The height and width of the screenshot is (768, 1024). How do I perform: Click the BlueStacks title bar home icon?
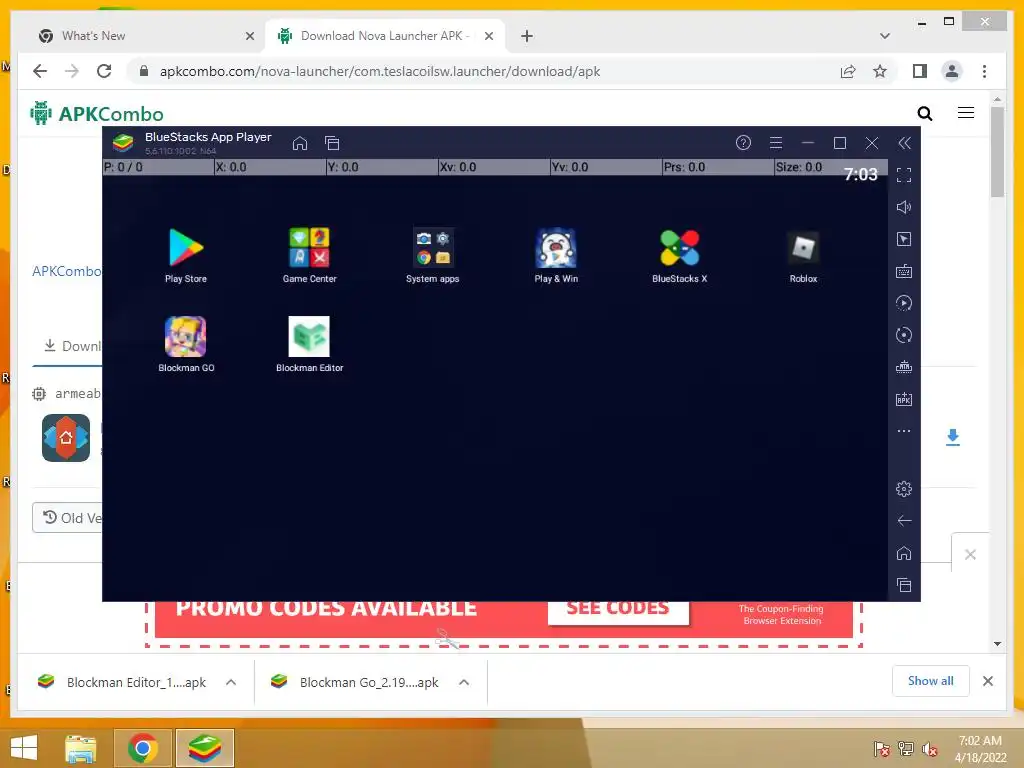300,143
